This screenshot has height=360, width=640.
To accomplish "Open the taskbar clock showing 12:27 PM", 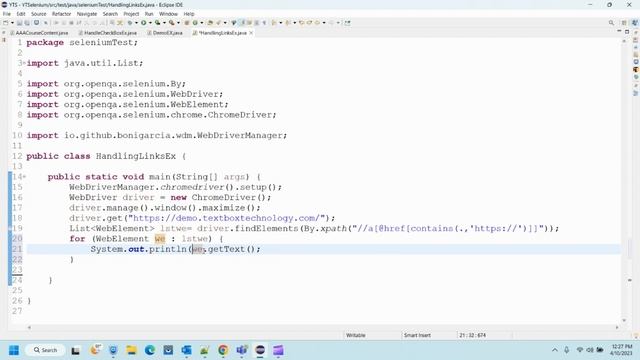I will point(622,350).
